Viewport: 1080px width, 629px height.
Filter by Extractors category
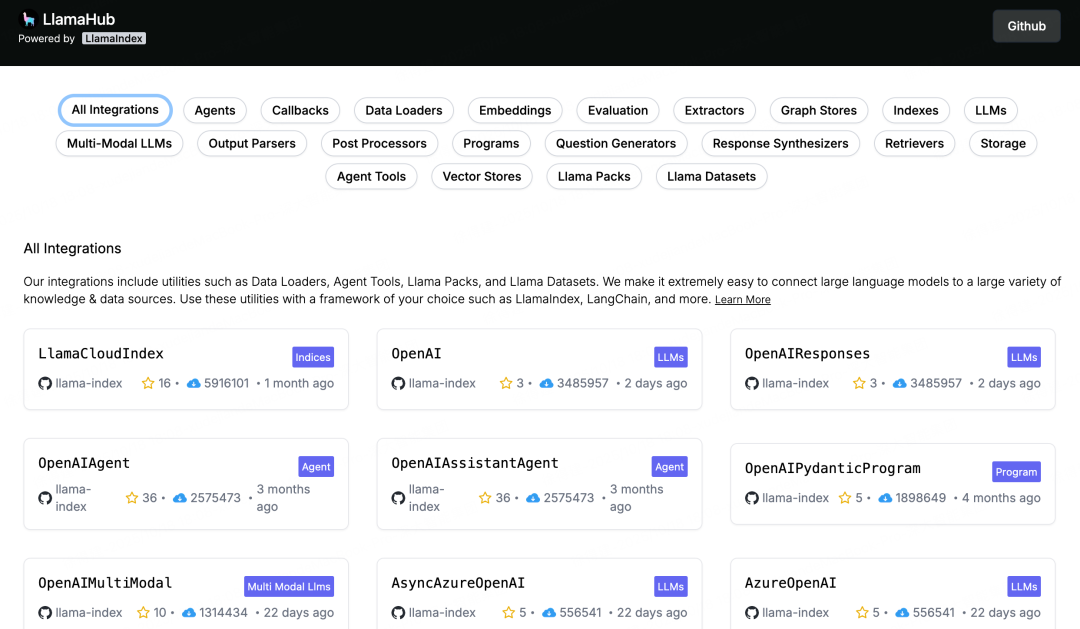(714, 110)
